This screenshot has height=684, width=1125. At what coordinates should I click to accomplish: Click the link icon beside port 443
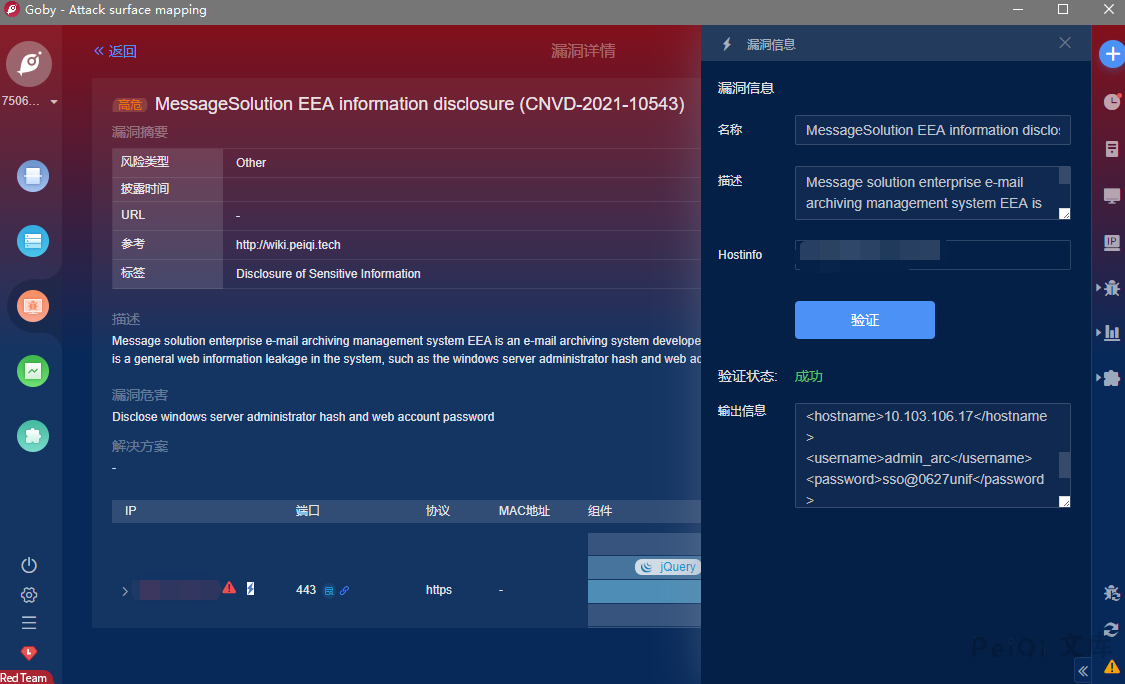click(x=345, y=591)
